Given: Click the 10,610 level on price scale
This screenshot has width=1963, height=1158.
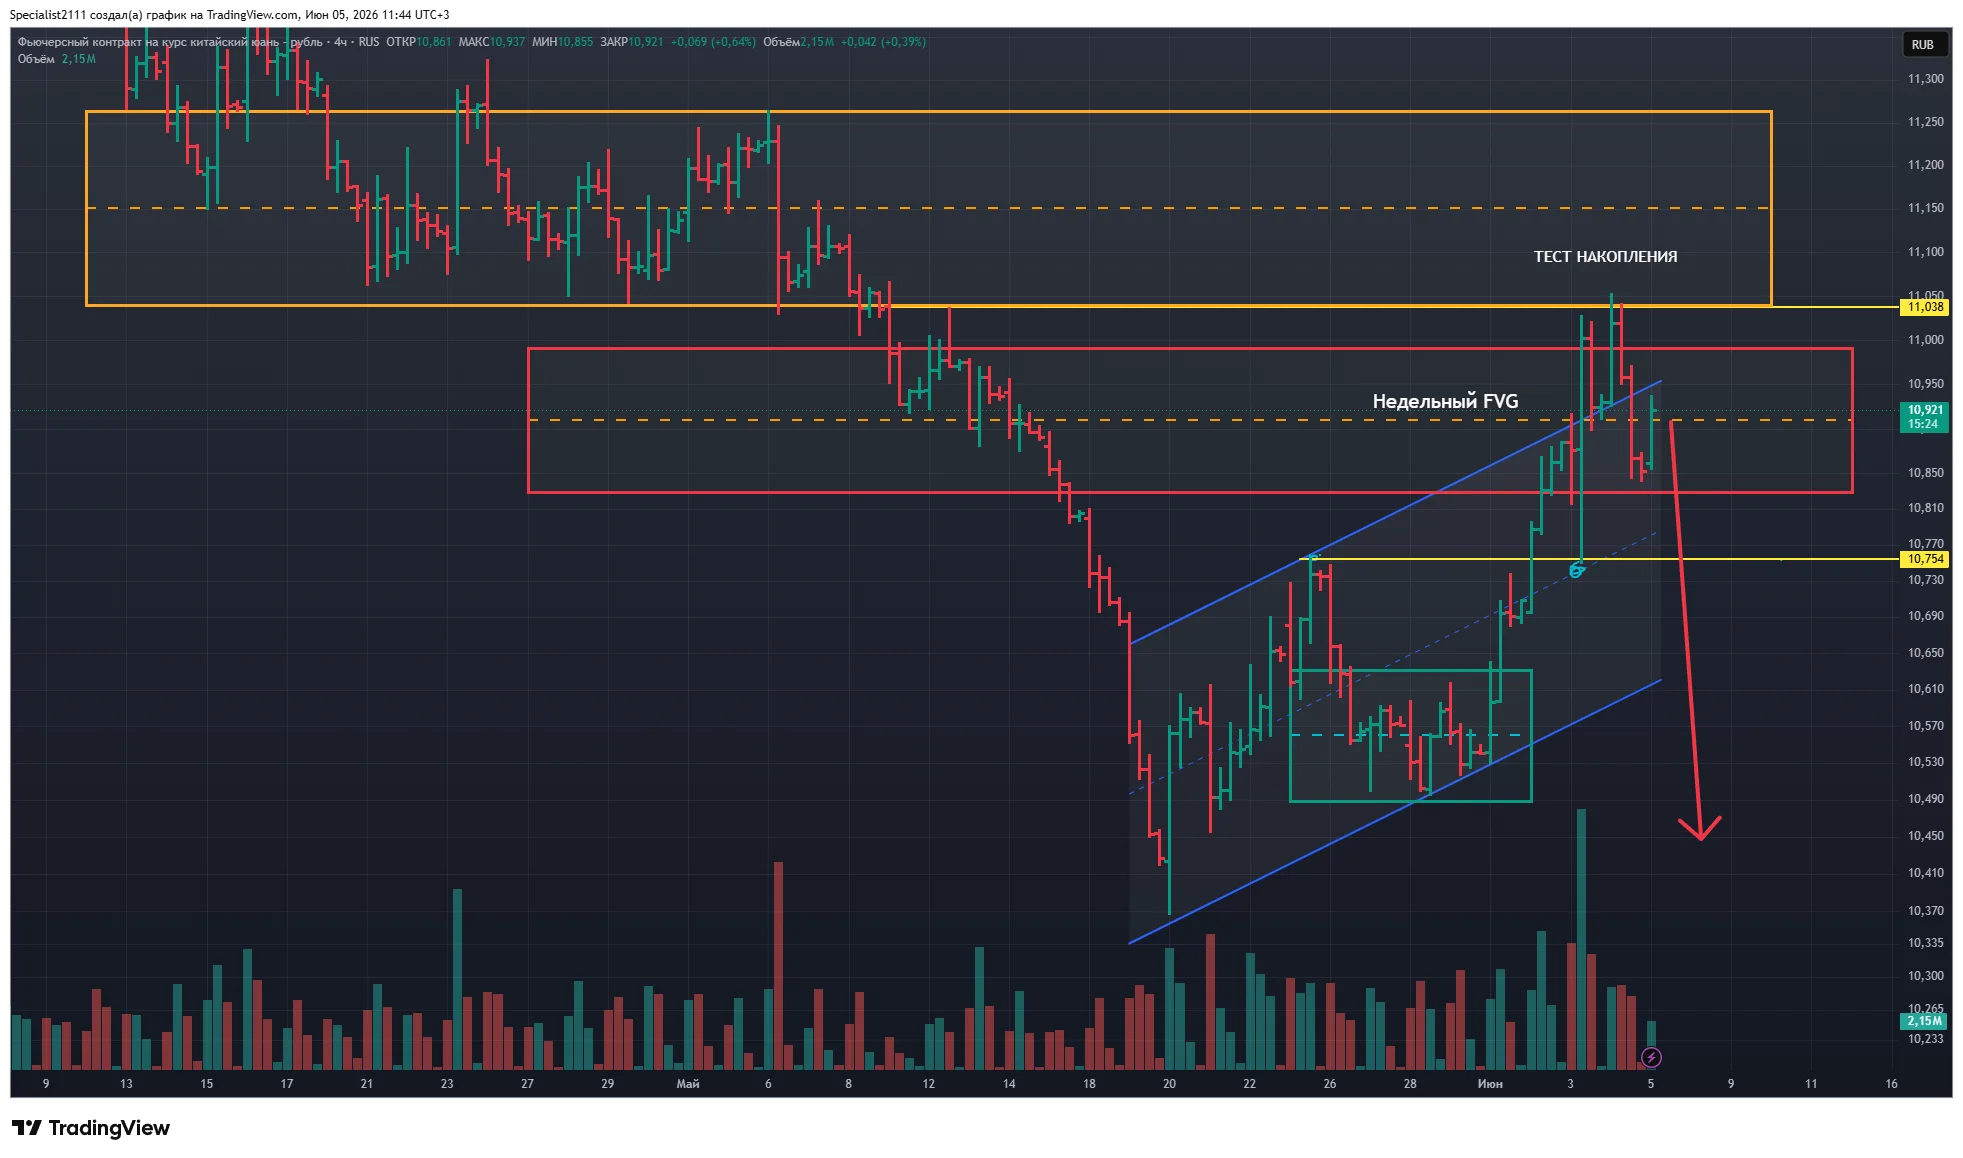Looking at the screenshot, I should (x=1925, y=689).
